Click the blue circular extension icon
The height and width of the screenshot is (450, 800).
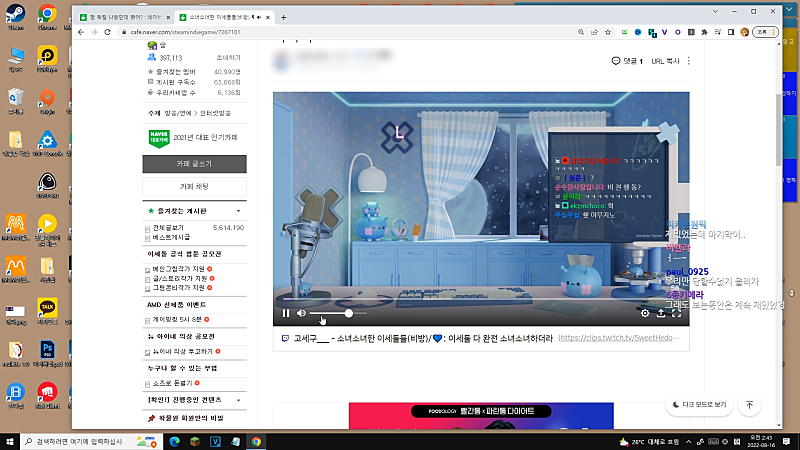638,32
